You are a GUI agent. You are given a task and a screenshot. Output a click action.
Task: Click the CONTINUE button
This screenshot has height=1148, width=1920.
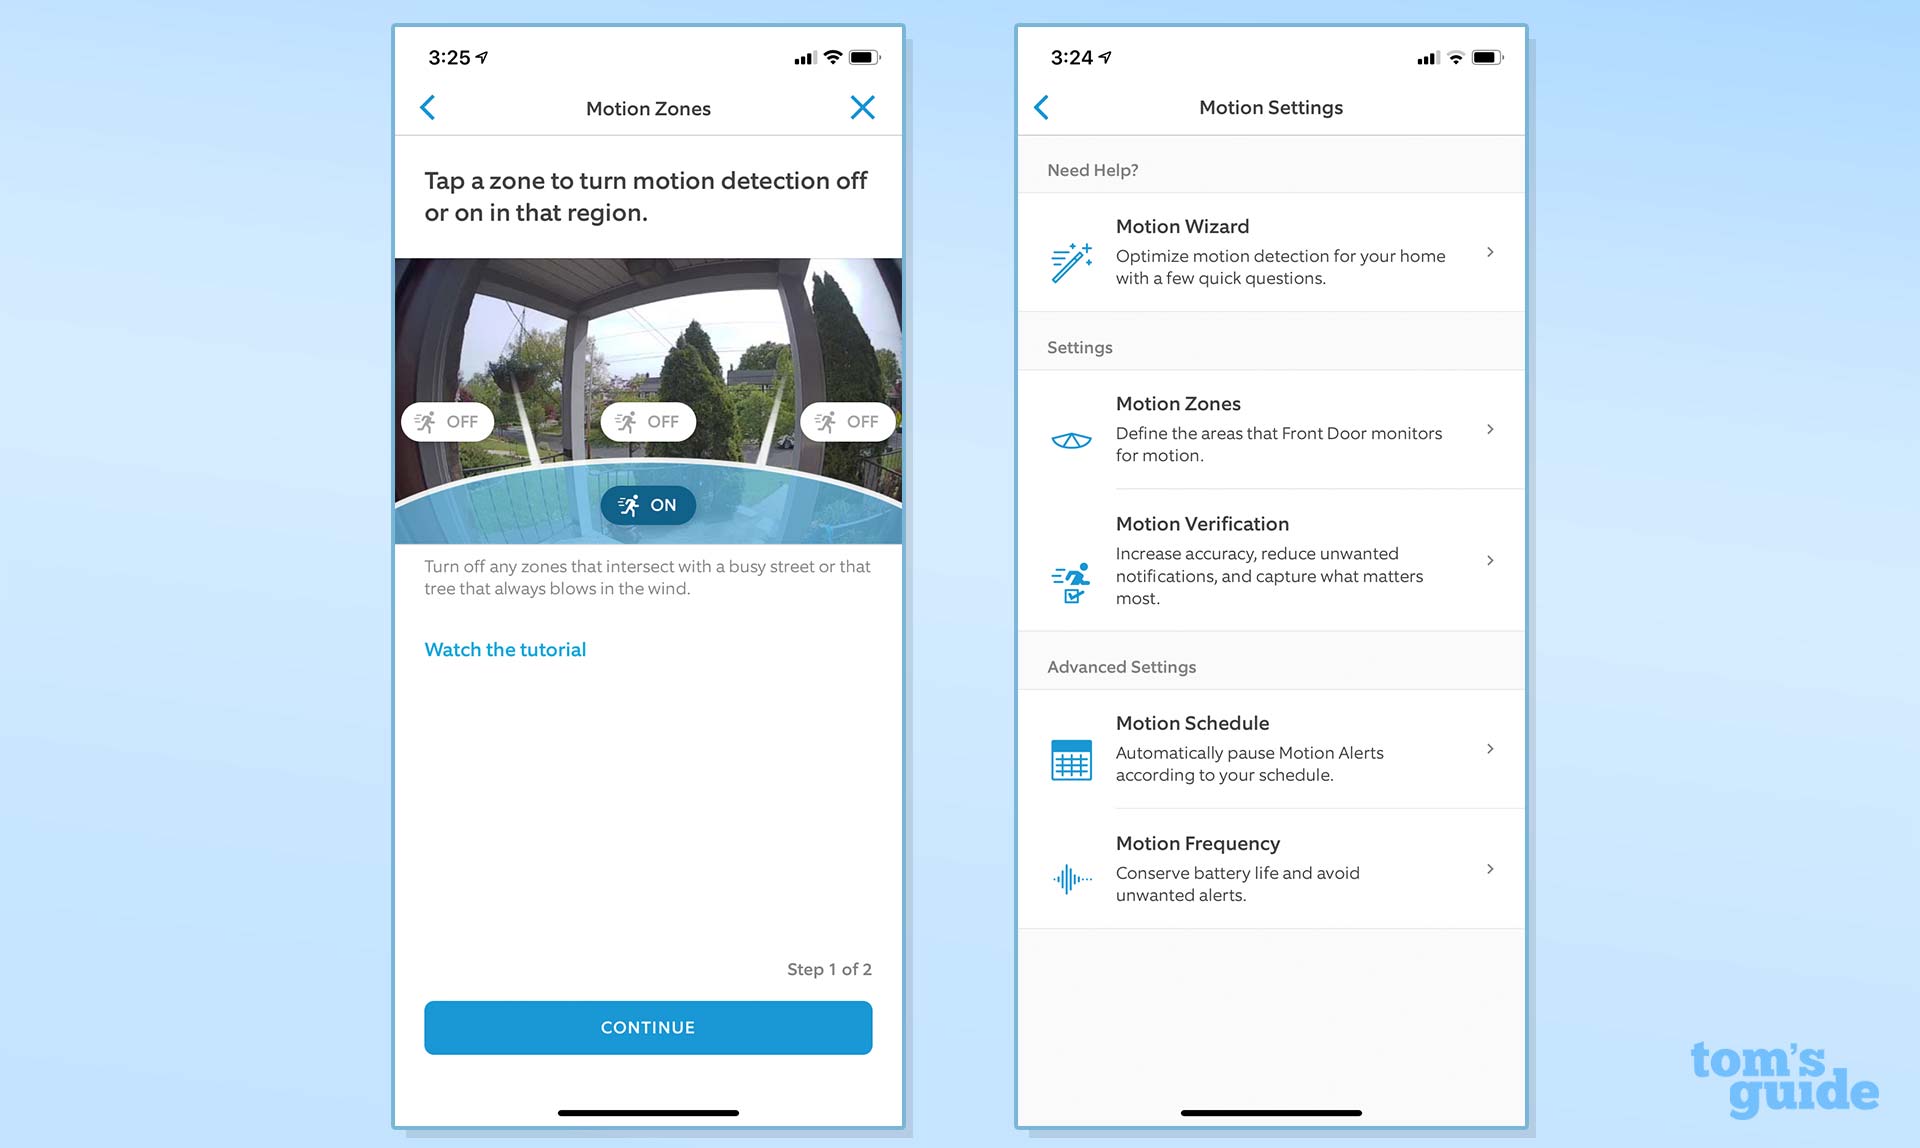[648, 1026]
